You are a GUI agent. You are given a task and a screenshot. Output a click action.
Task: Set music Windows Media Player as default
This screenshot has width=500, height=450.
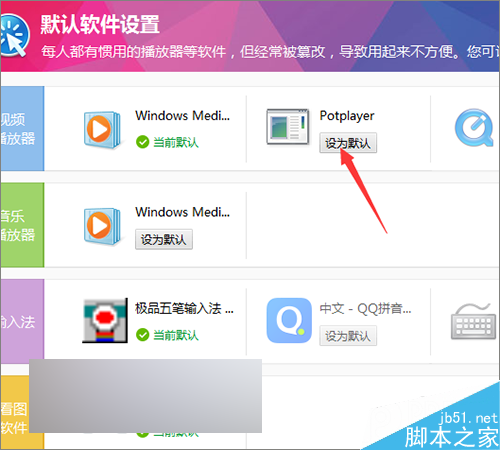coord(164,239)
